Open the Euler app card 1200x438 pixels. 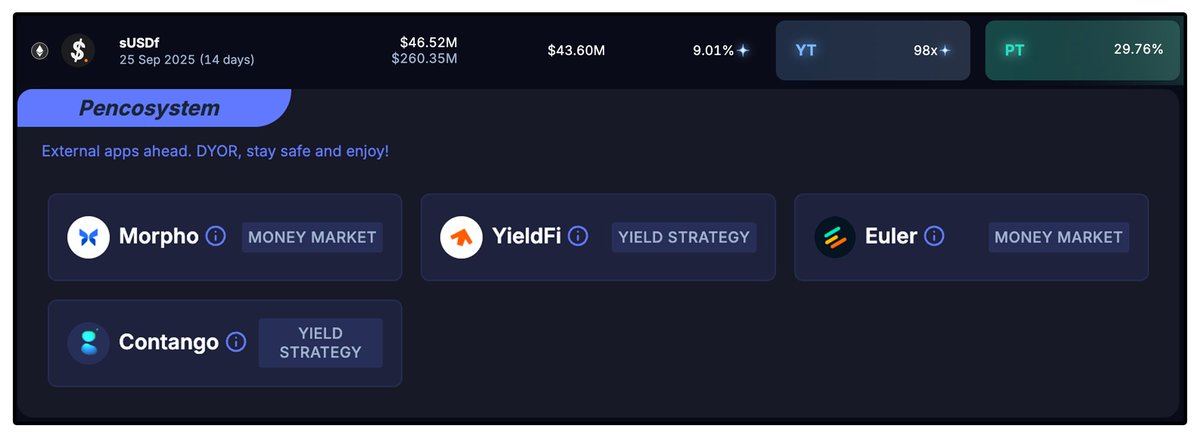971,237
